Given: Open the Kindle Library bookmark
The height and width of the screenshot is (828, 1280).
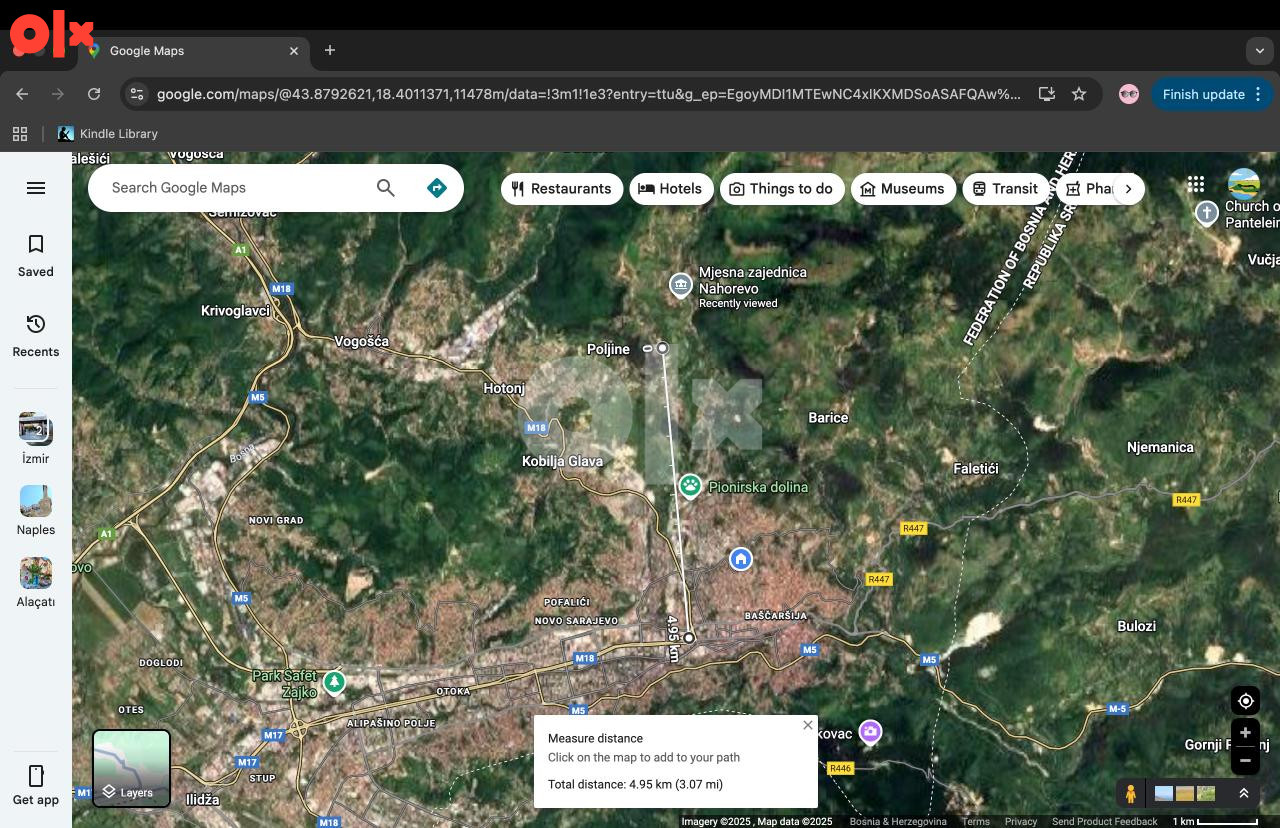Looking at the screenshot, I should pos(108,133).
